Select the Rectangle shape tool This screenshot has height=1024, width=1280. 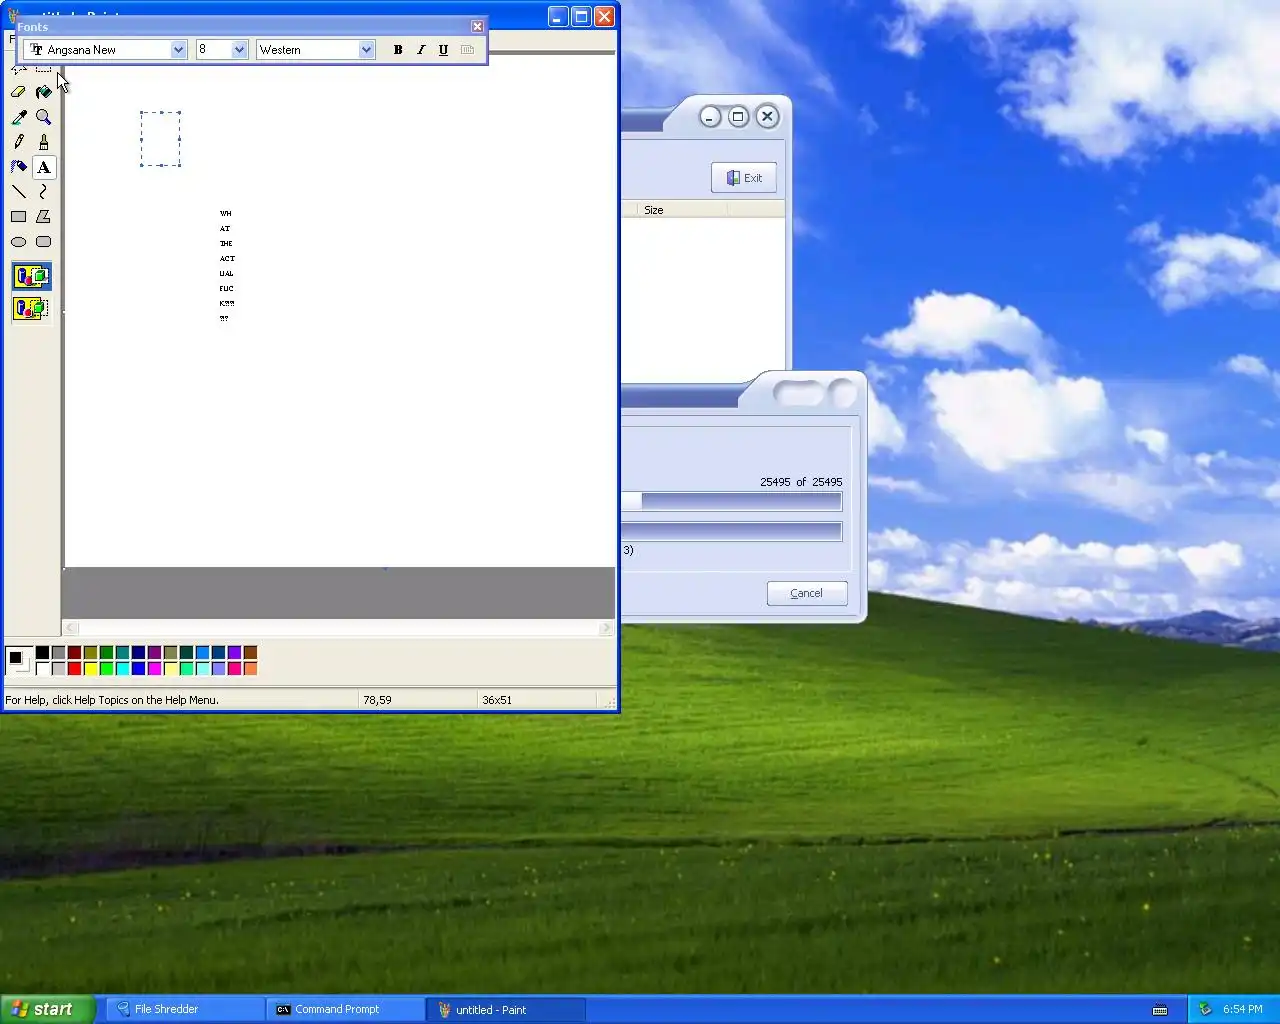coord(18,217)
